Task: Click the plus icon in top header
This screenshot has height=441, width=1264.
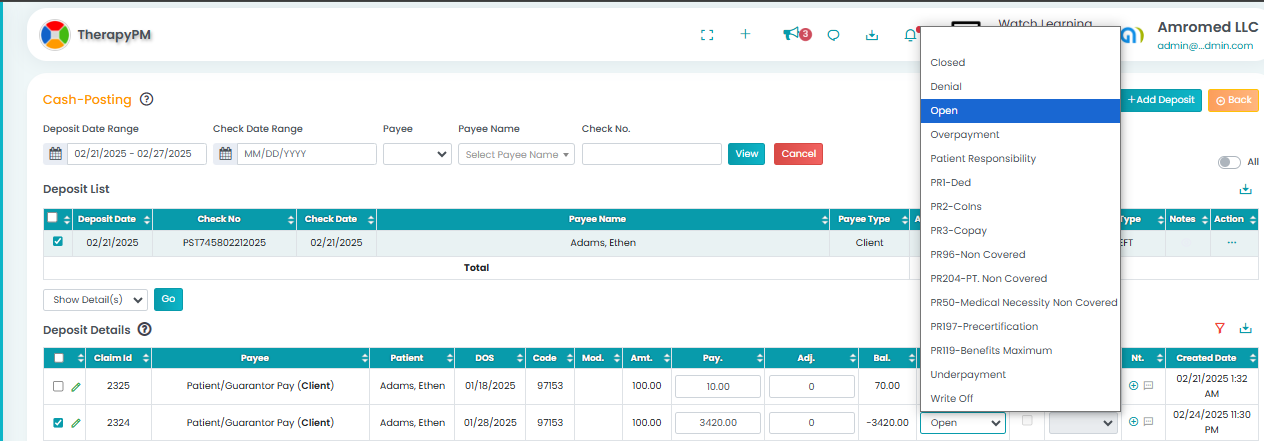Action: 745,34
